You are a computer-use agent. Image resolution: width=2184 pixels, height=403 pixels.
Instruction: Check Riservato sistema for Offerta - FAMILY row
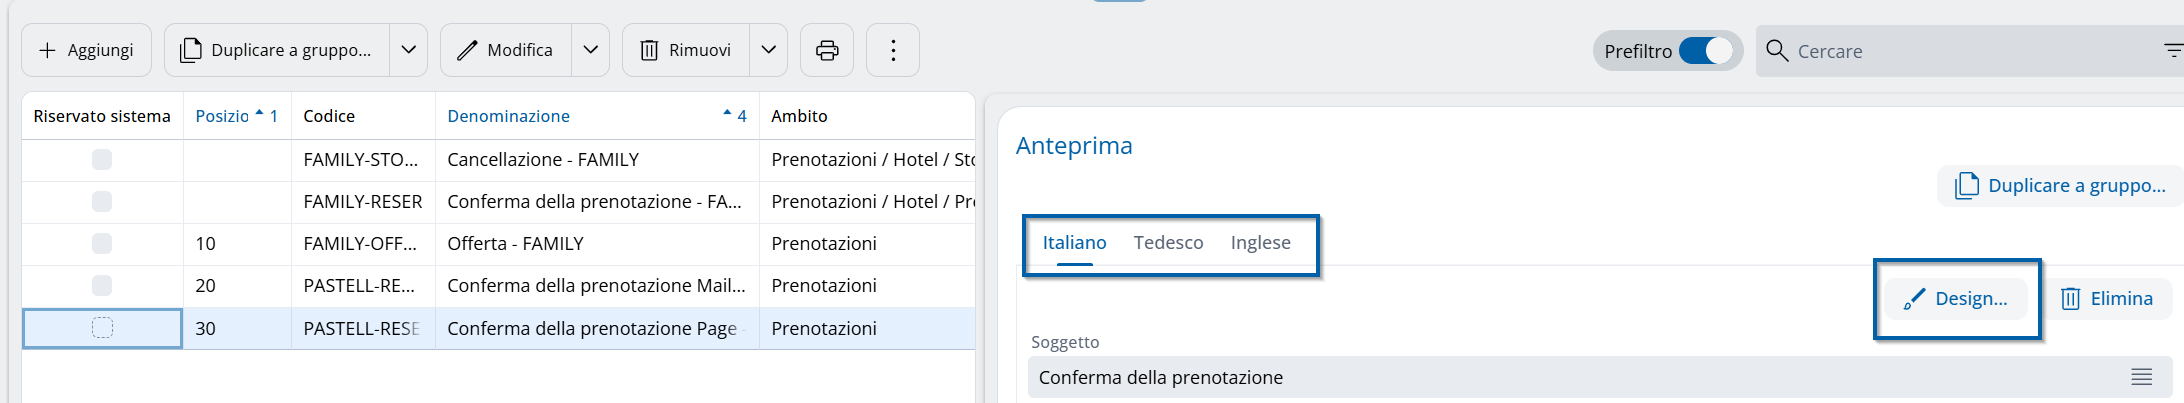(x=102, y=243)
